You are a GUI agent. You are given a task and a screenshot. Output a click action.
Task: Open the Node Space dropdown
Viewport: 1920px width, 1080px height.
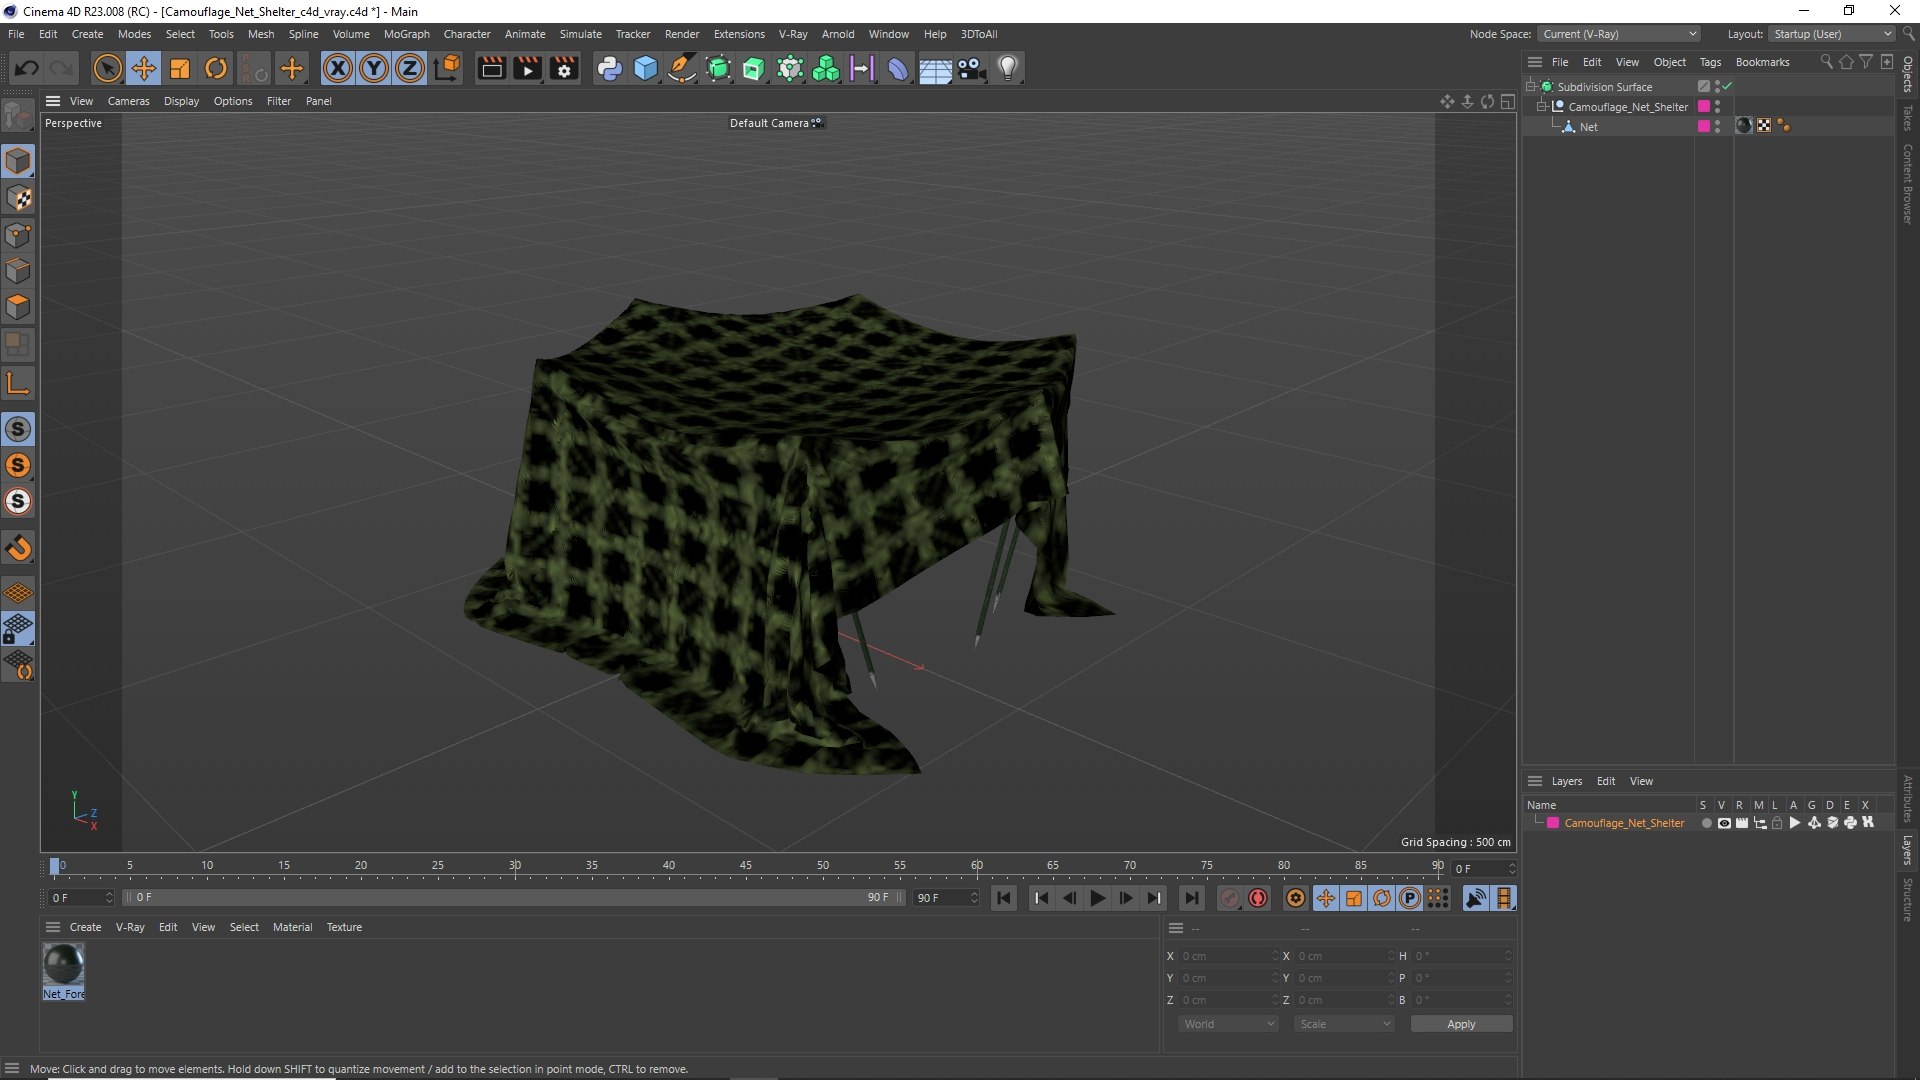1618,34
